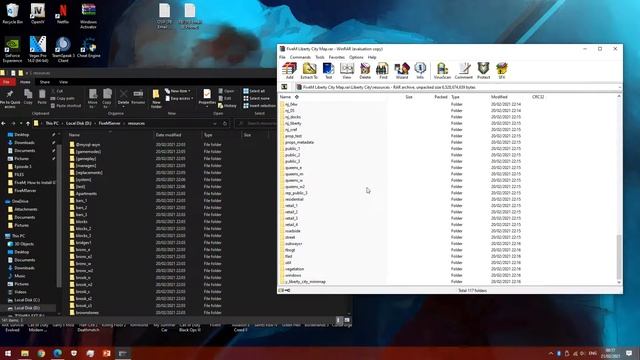The width and height of the screenshot is (640, 360).
Task: Click WinRAR up-one-level button beside address bar
Action: 284,87
